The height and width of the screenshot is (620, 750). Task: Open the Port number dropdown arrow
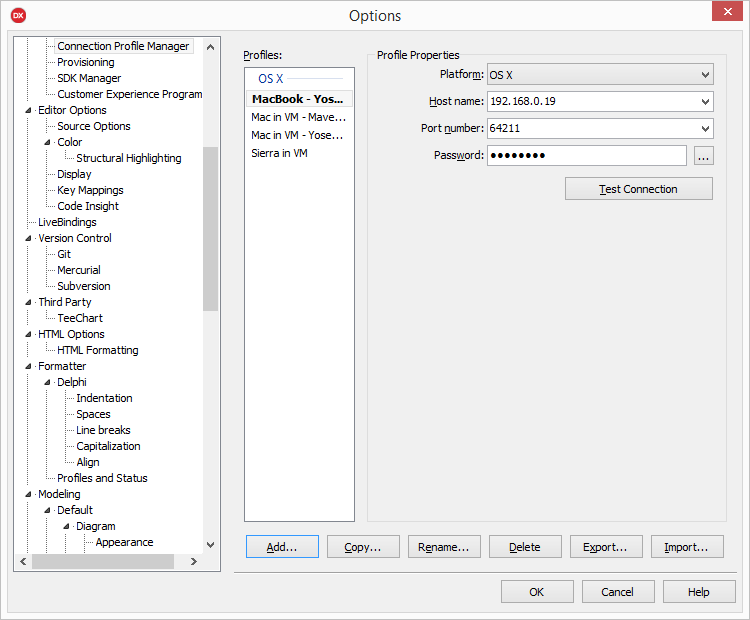pos(705,129)
